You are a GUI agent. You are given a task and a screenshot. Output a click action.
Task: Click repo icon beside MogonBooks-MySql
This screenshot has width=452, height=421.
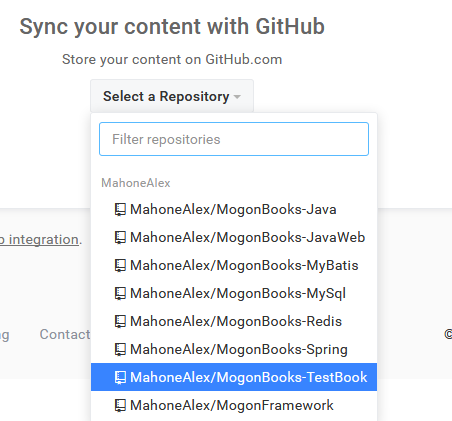click(120, 294)
